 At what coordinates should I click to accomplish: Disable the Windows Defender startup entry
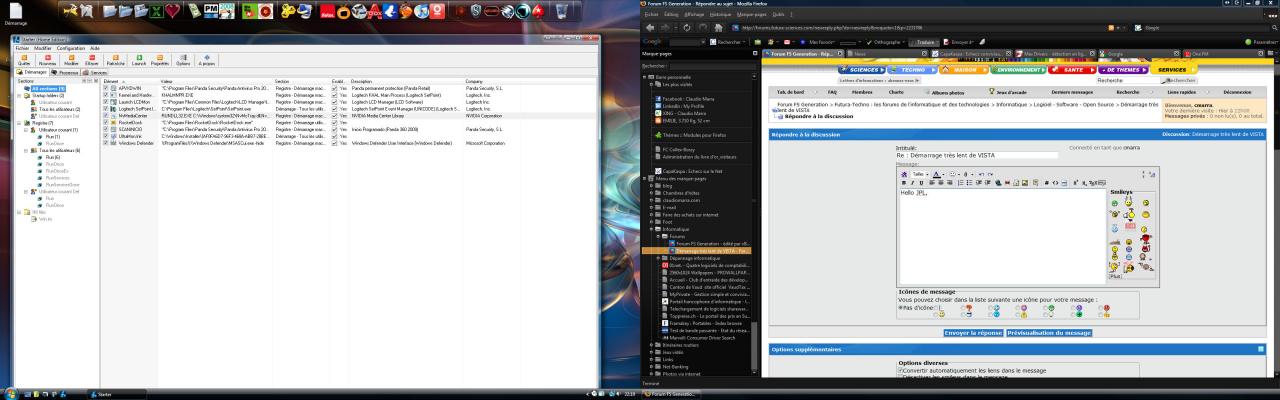[x=105, y=142]
